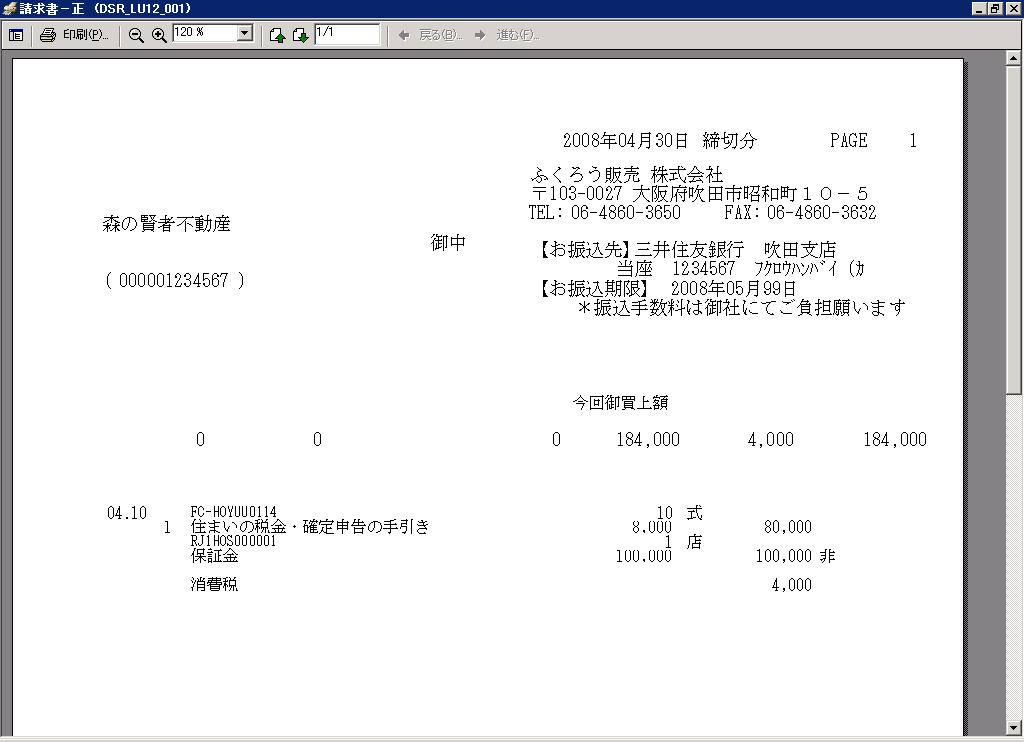Click the account number 1234567

pyautogui.click(x=704, y=268)
